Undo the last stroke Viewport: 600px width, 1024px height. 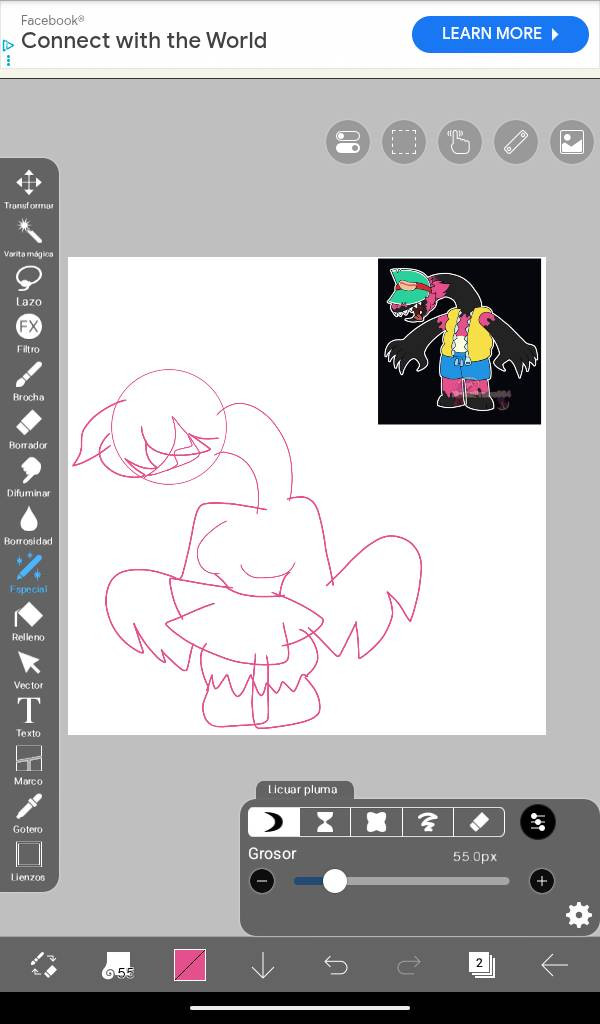336,965
